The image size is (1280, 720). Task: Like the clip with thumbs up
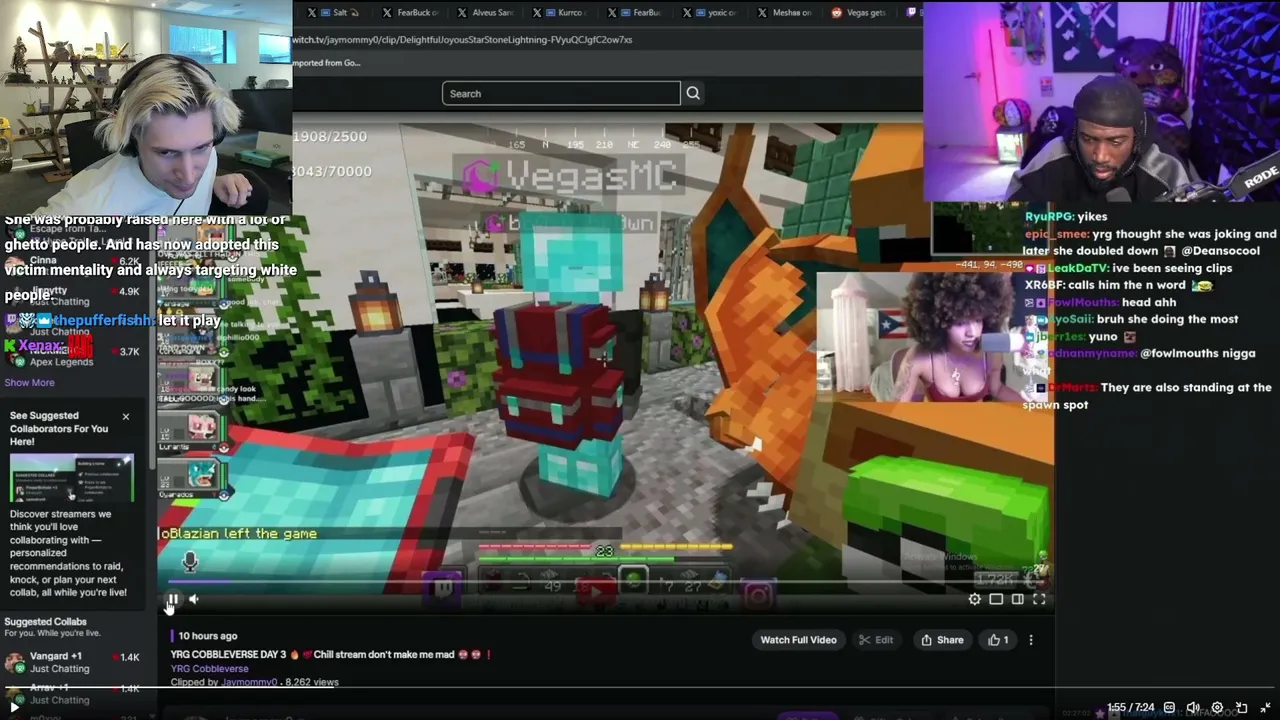998,640
